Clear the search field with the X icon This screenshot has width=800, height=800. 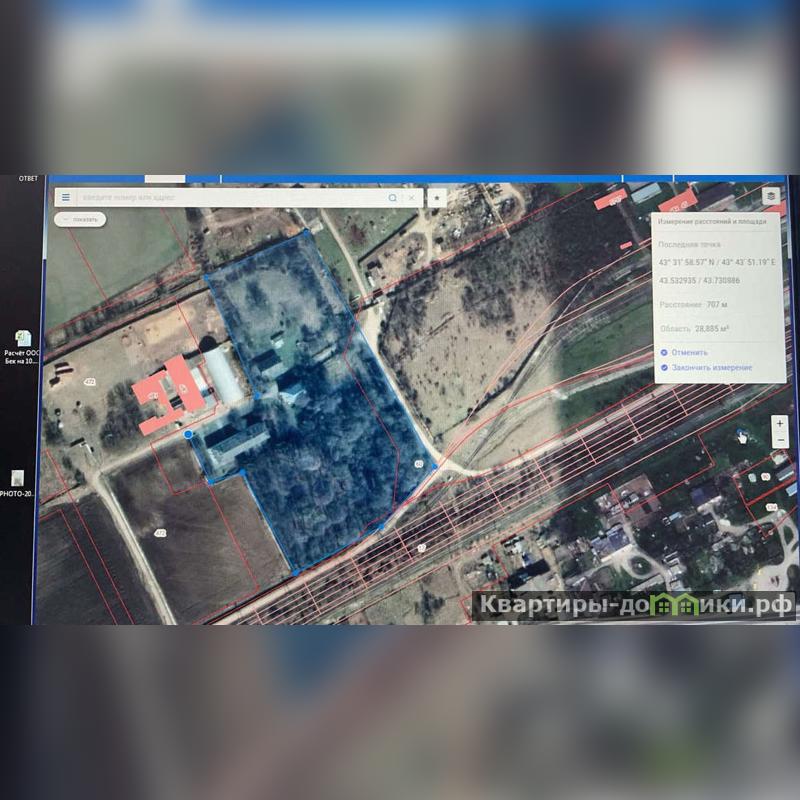pyautogui.click(x=412, y=198)
